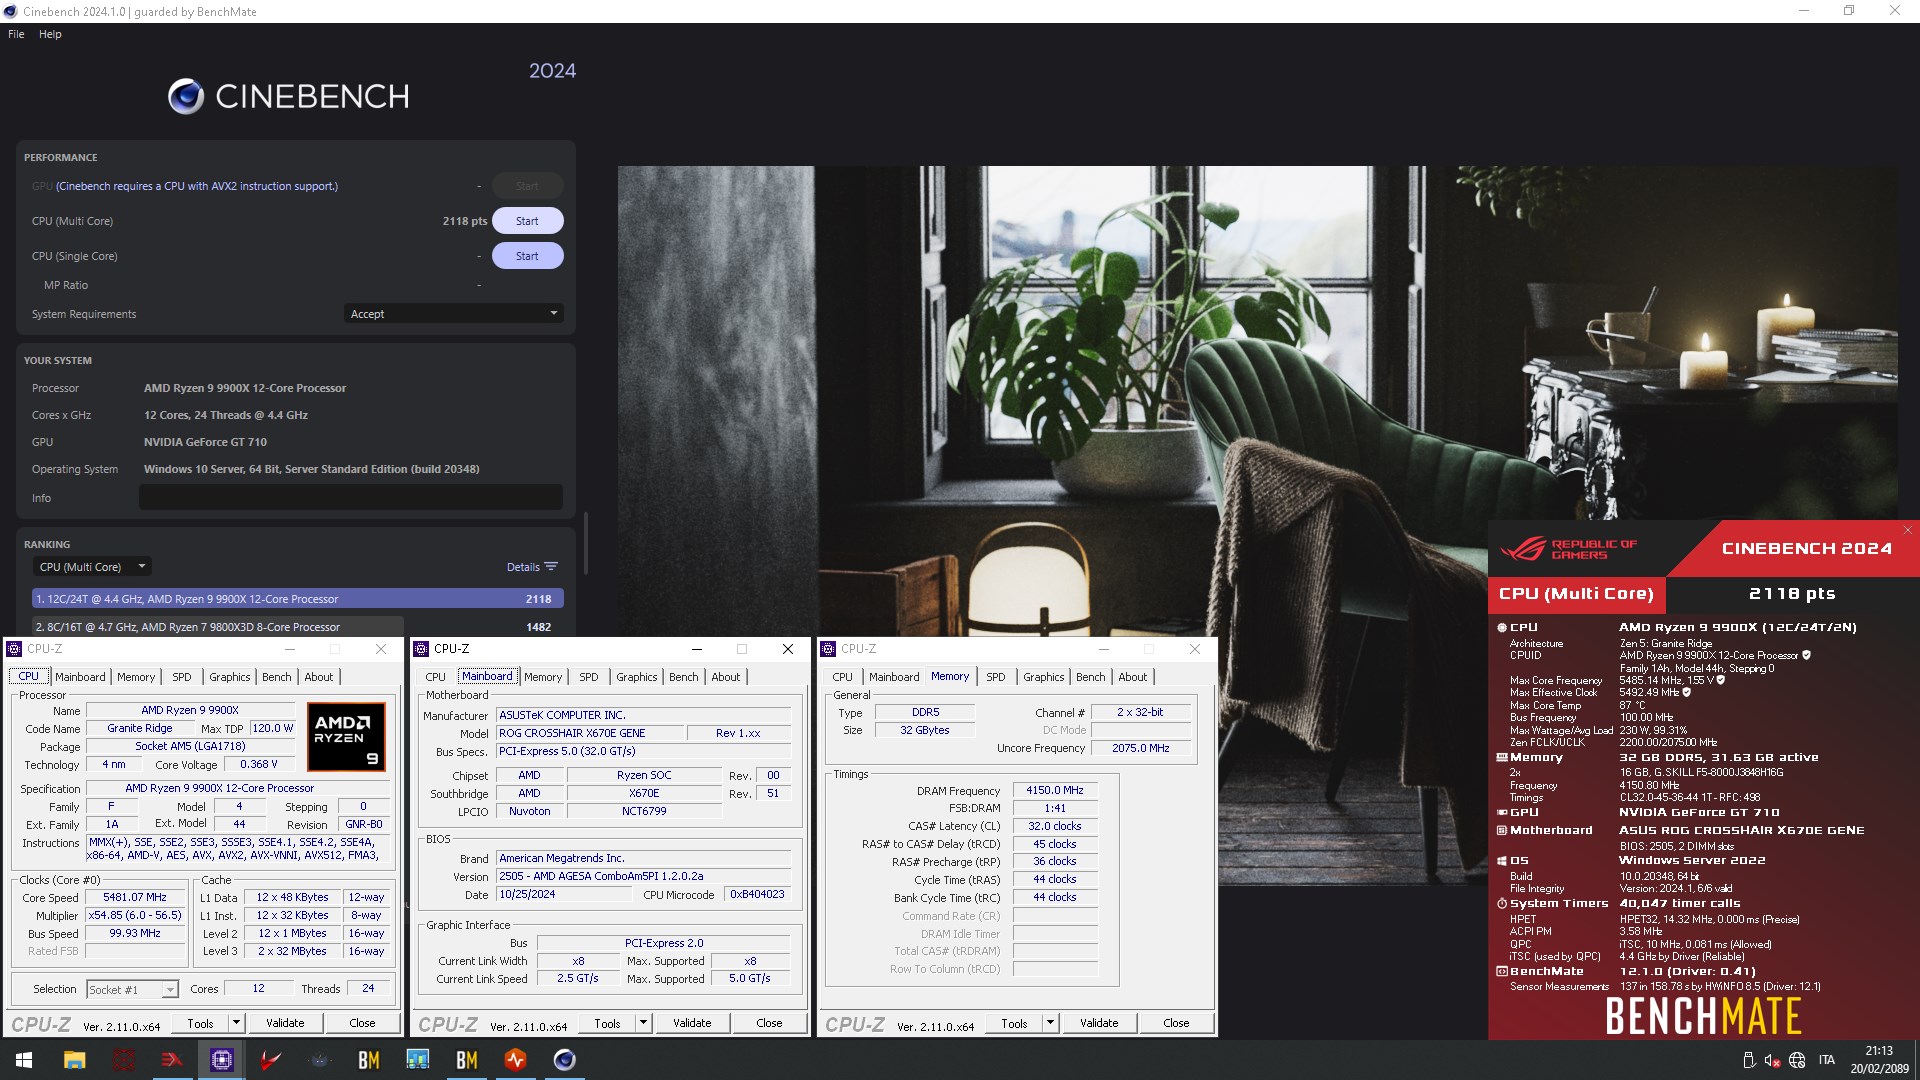Click the red bird taskbar icon
Viewport: 1920px width, 1080px height.
[x=270, y=1060]
